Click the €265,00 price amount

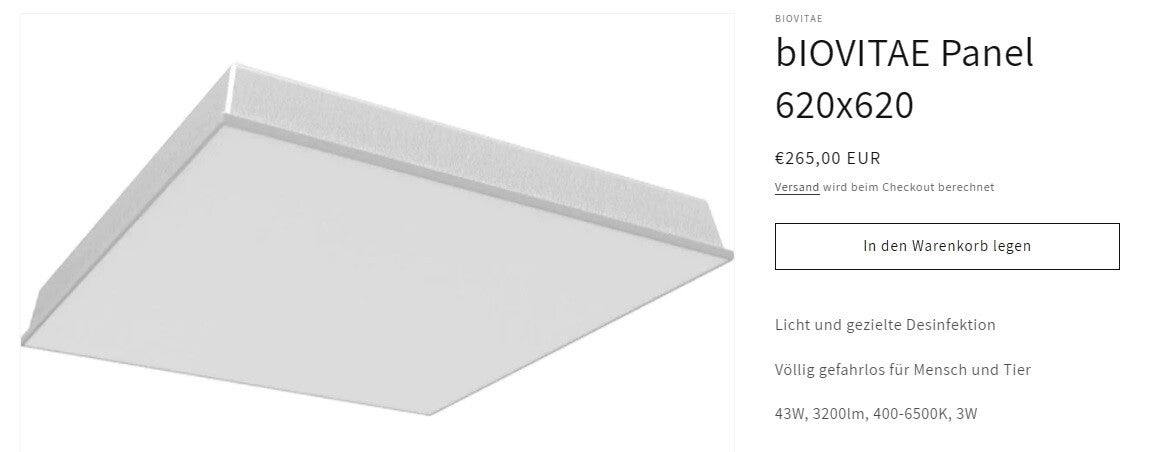(808, 158)
